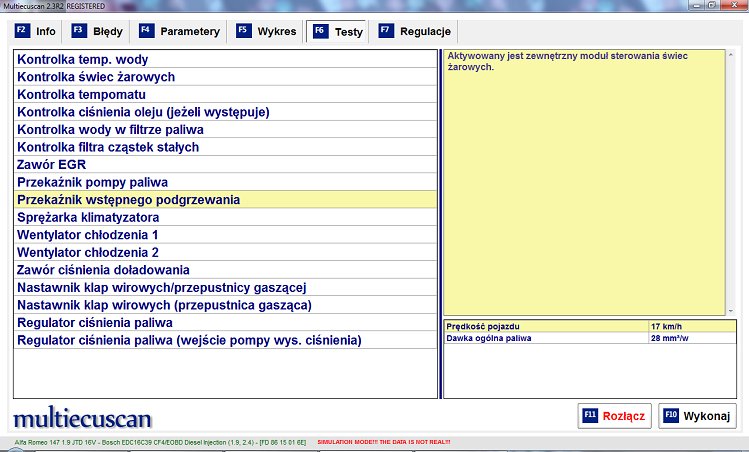Click the F10 icon on Wykonaj
The image size is (749, 452).
click(671, 415)
